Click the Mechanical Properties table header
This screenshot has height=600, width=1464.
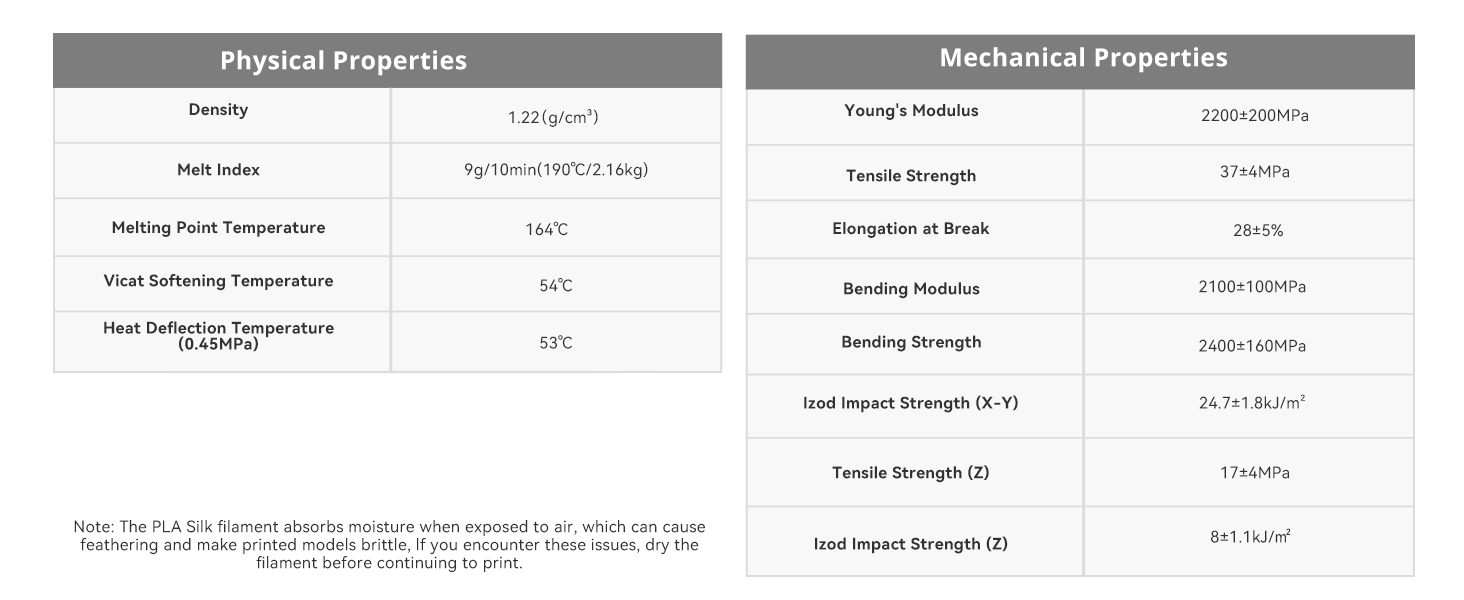pos(1083,58)
